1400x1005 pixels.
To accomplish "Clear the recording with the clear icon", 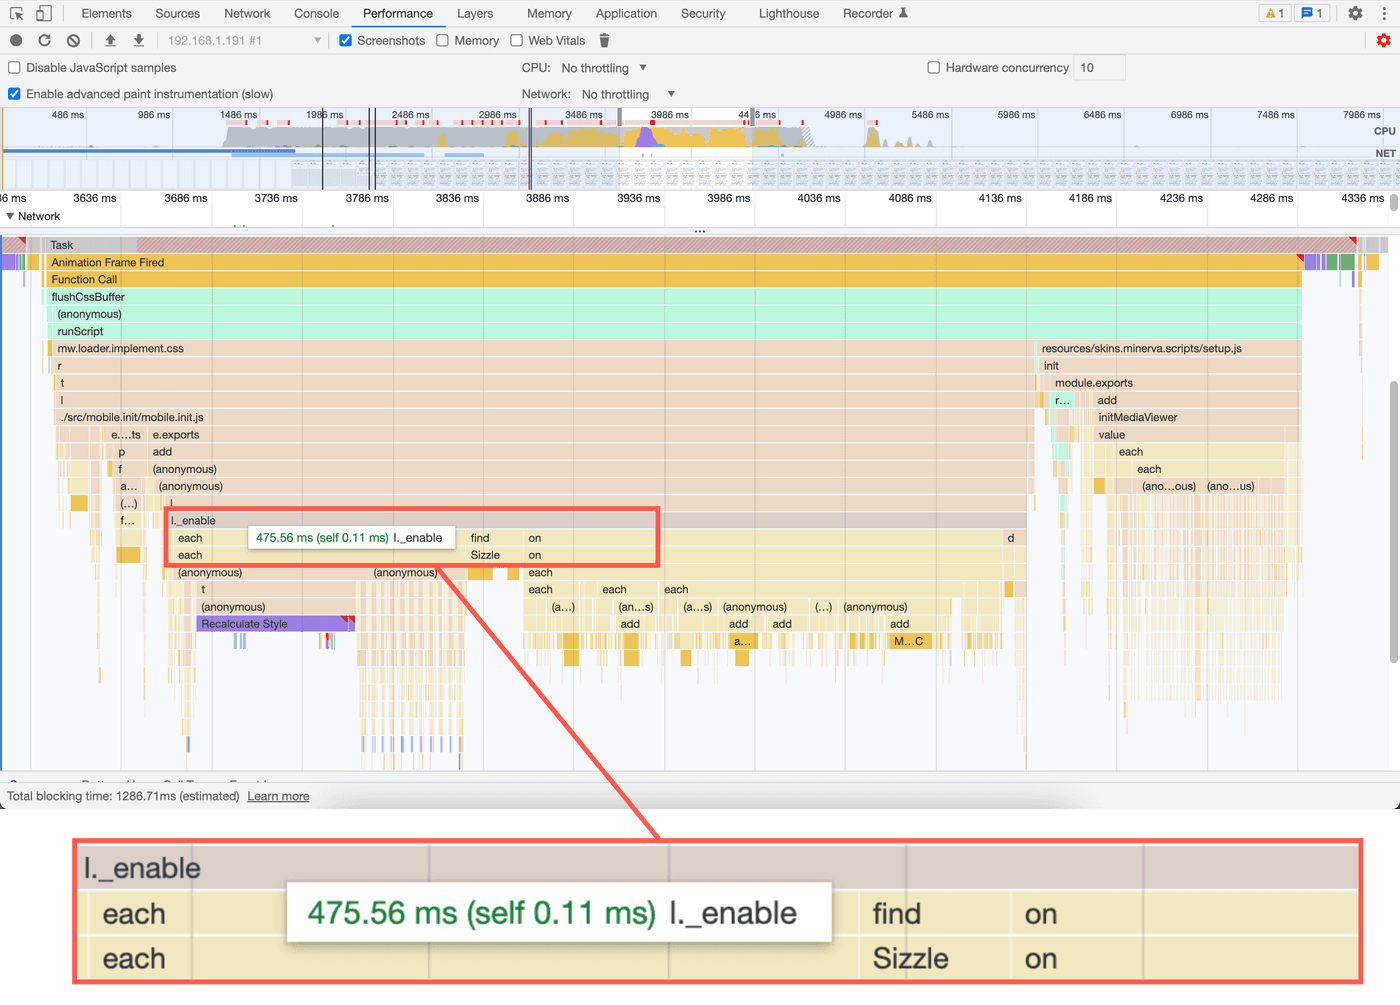I will [73, 40].
